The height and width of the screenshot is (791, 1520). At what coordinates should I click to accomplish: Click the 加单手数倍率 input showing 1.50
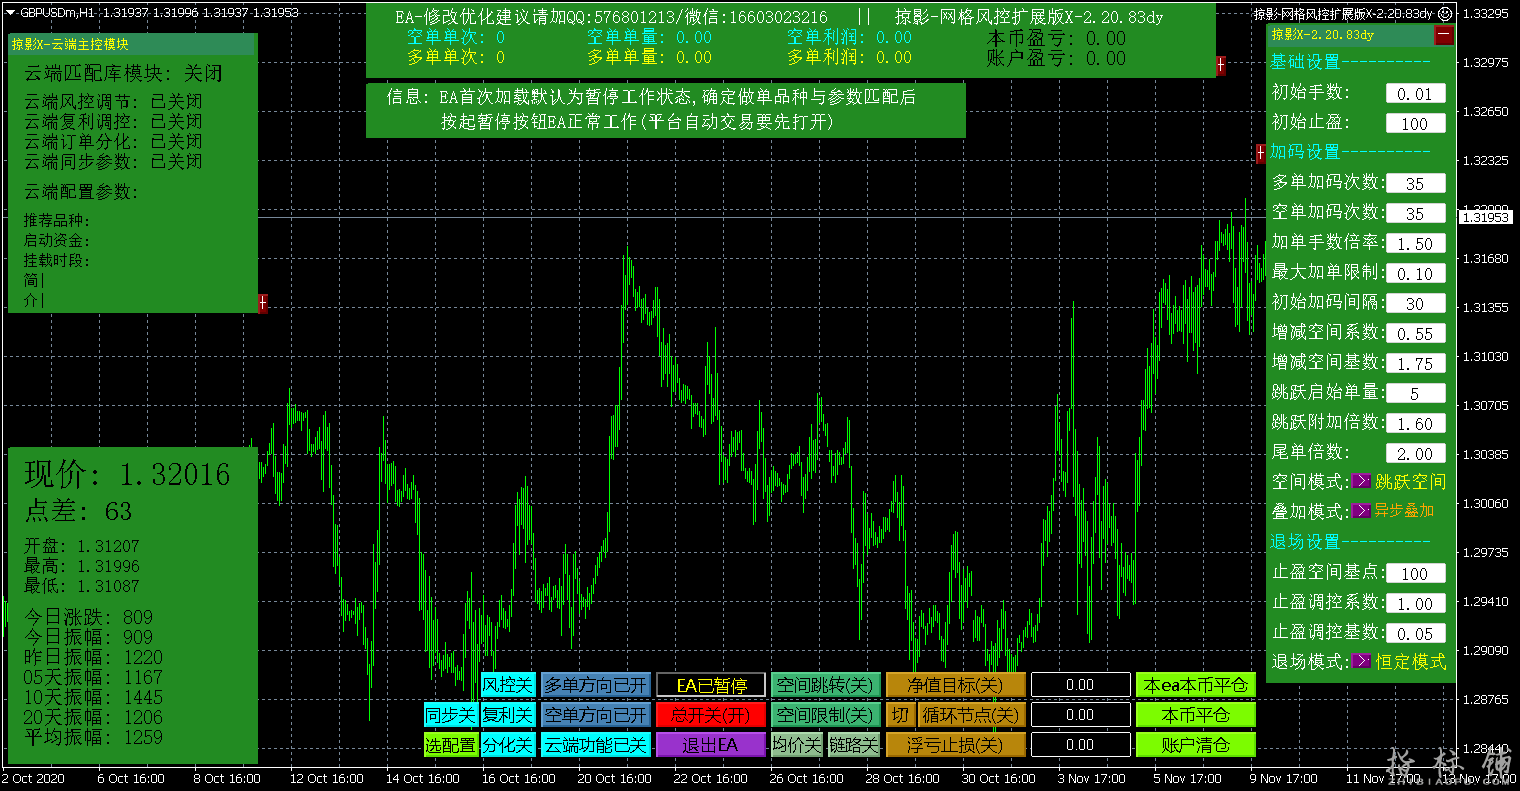point(1416,244)
